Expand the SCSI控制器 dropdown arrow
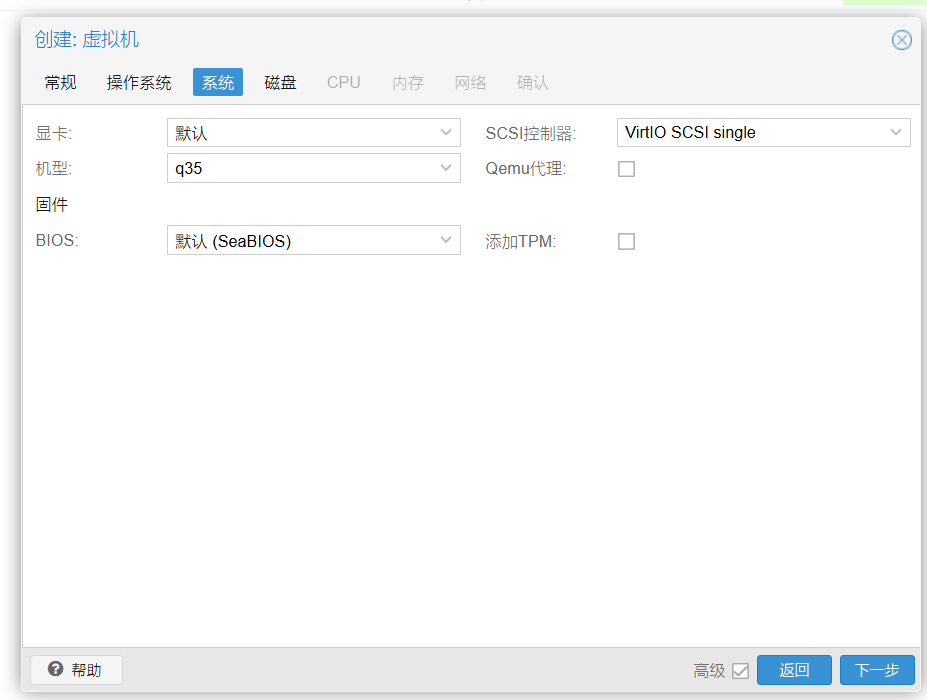Viewport: 927px width, 700px height. (896, 132)
